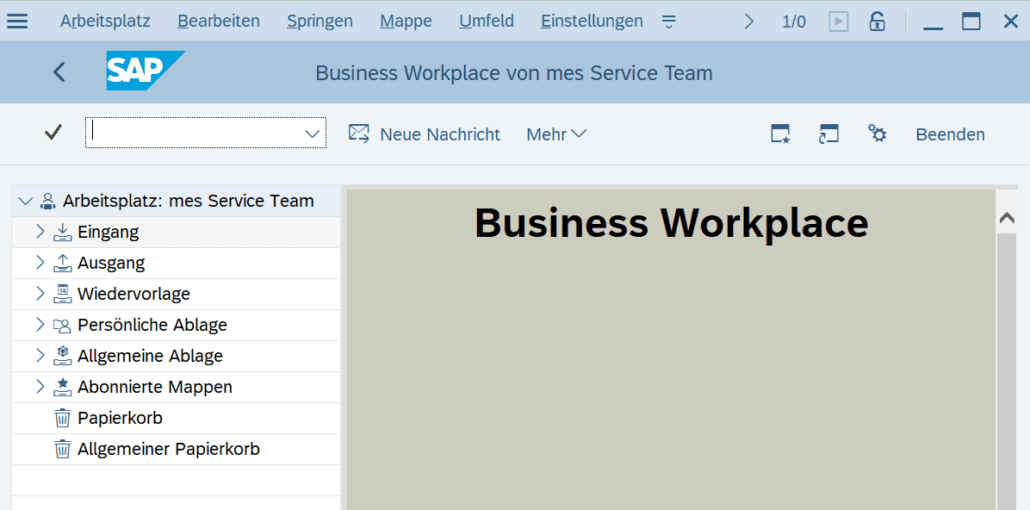The width and height of the screenshot is (1030, 510).
Task: Click scrollbar up arrow in right panel
Action: pyautogui.click(x=1007, y=218)
